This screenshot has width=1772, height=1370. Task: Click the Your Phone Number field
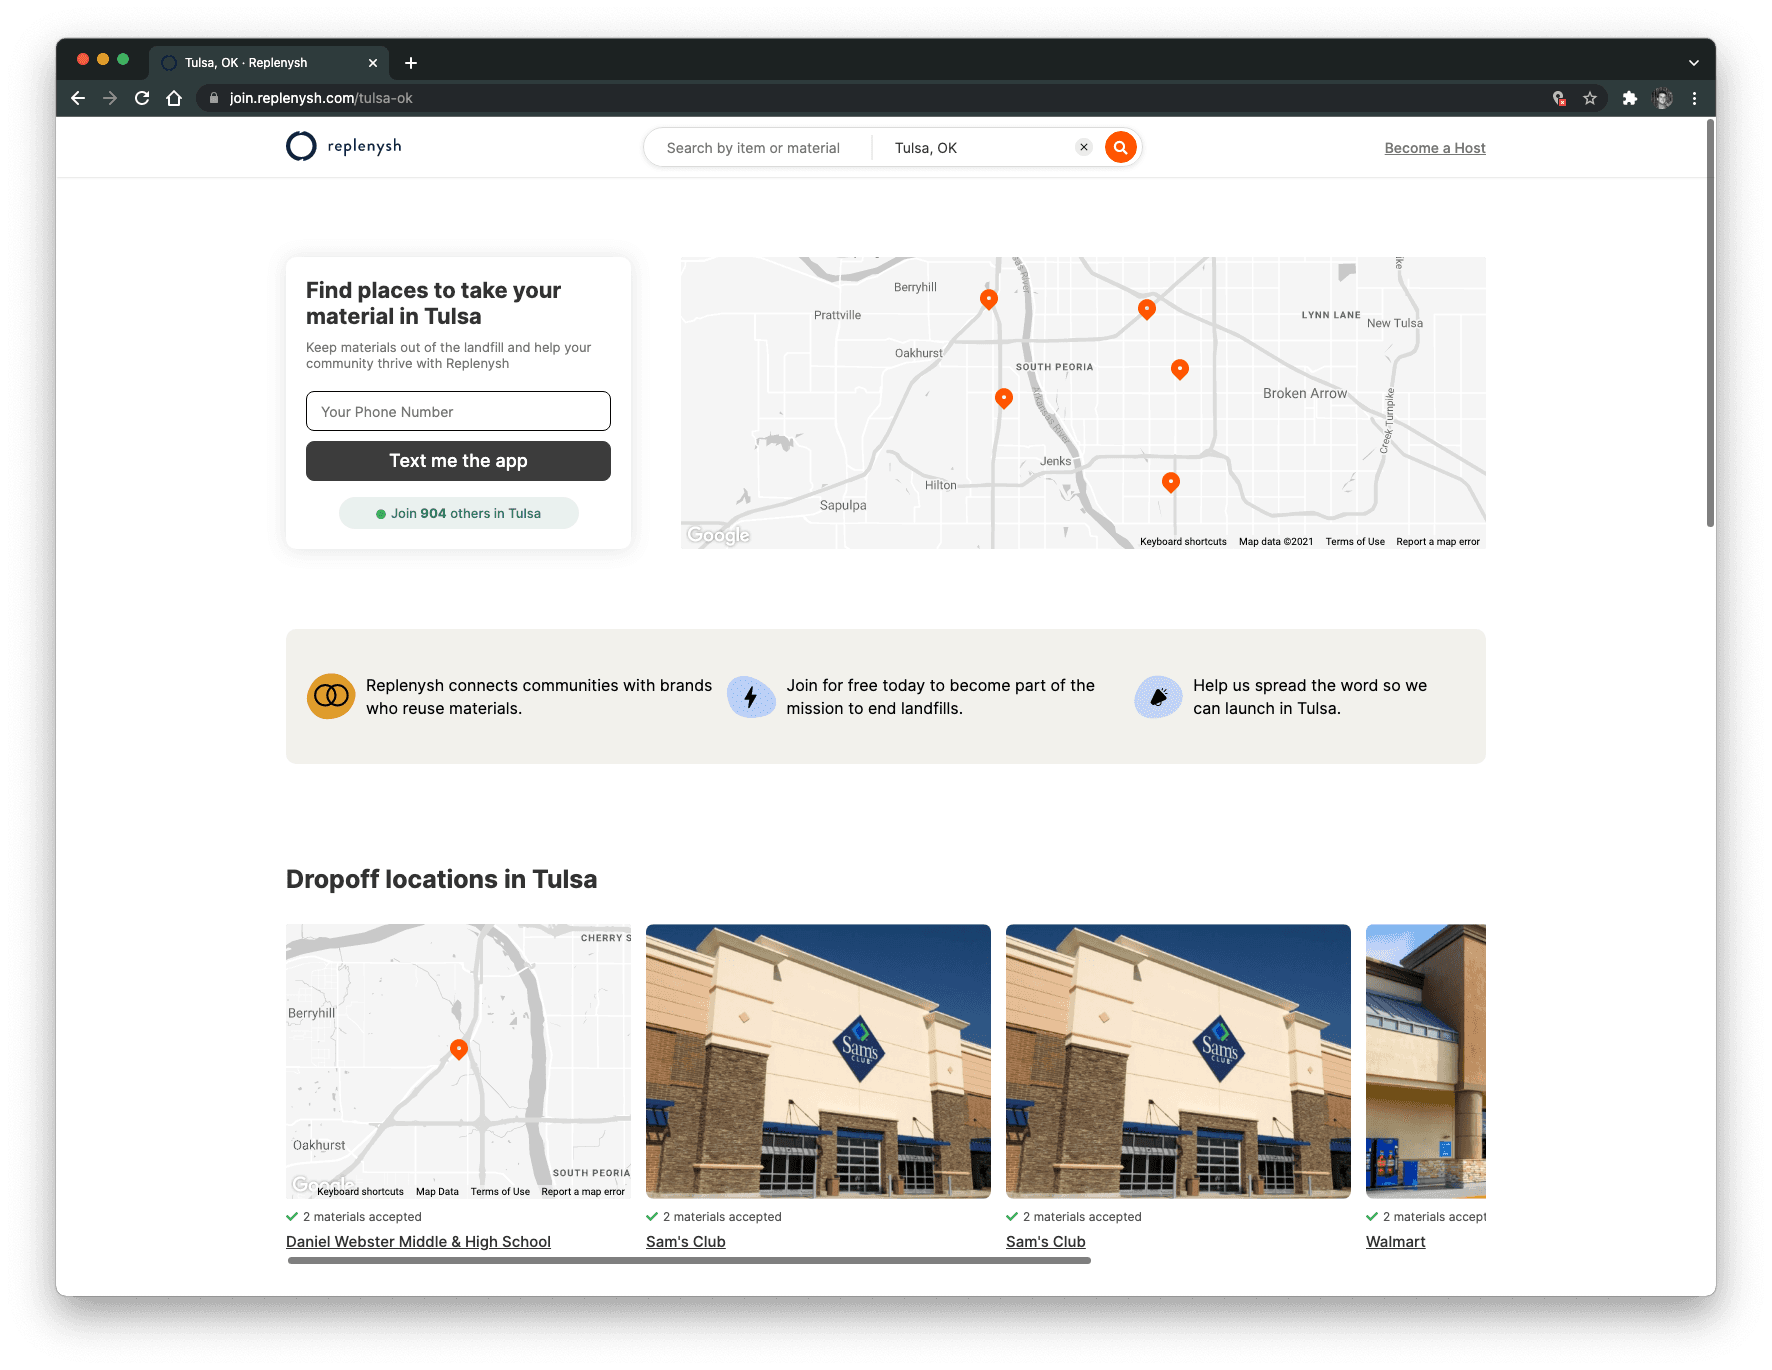point(458,411)
